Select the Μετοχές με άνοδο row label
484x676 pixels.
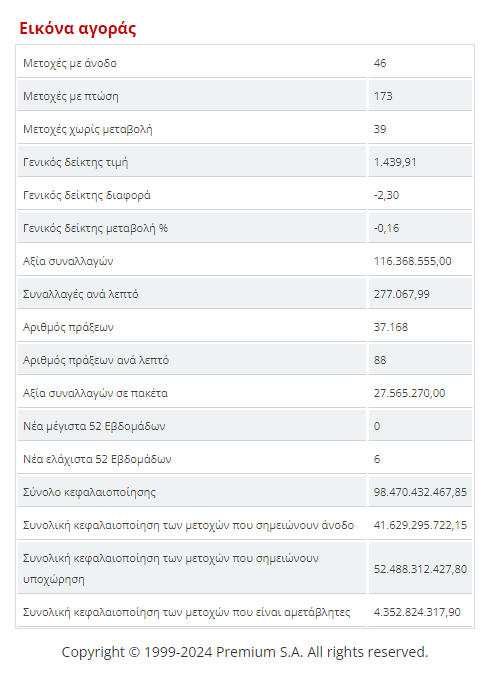pos(70,63)
